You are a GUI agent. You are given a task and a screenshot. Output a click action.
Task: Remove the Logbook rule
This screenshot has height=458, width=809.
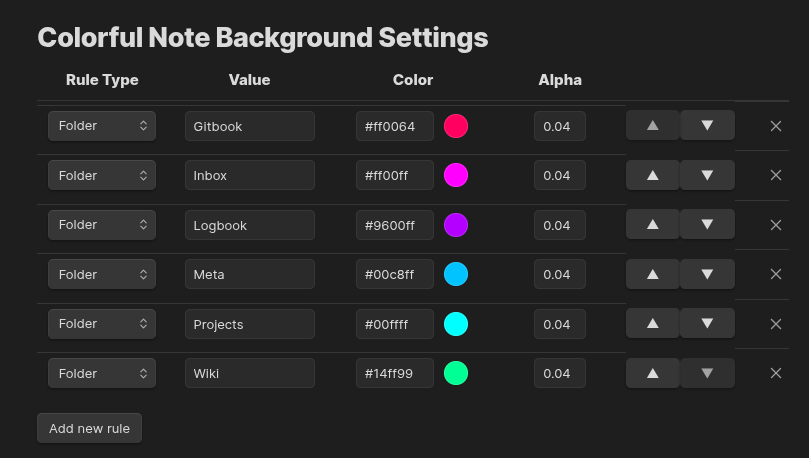pos(775,225)
